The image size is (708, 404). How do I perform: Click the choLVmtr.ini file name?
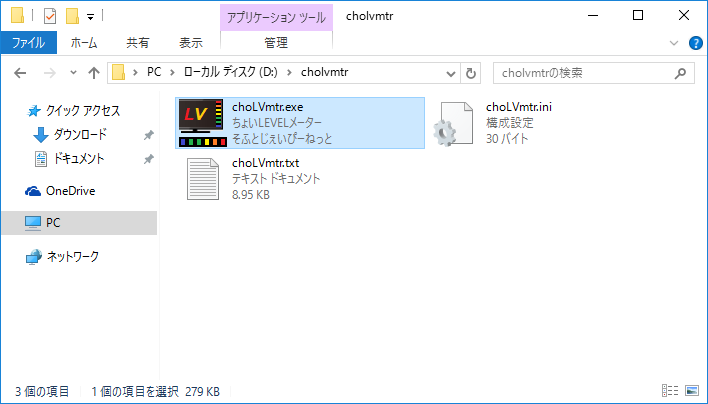(519, 107)
